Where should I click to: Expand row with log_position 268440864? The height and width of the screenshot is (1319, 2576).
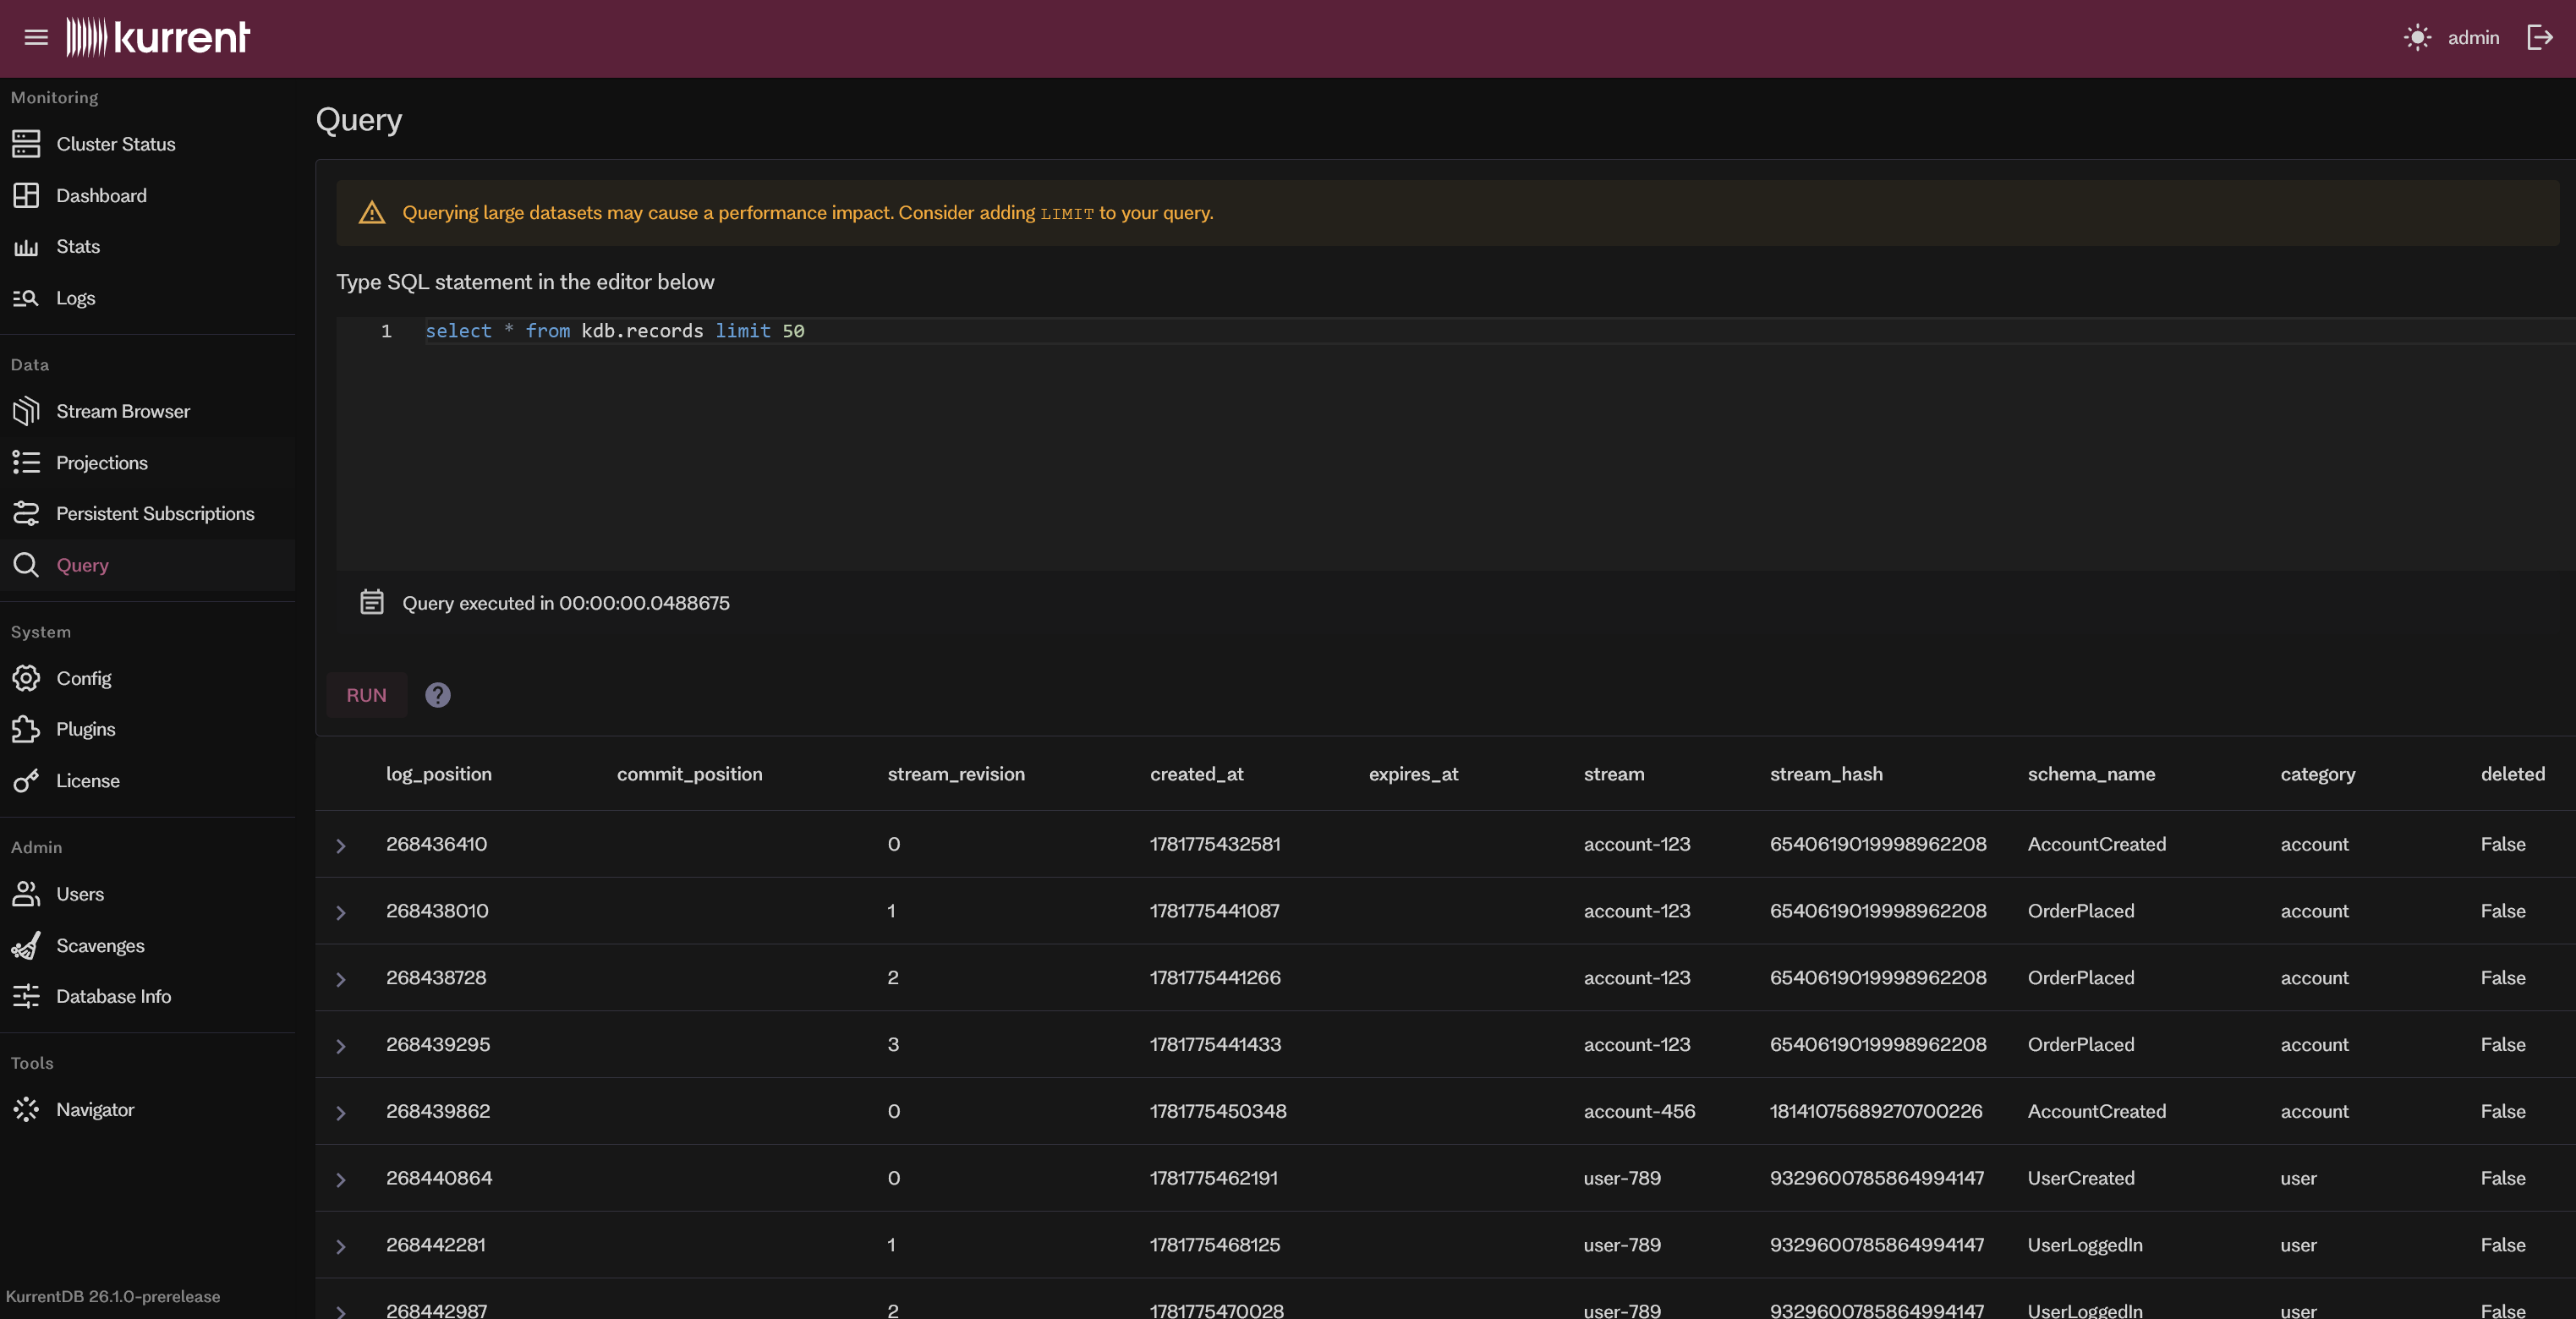tap(341, 1180)
